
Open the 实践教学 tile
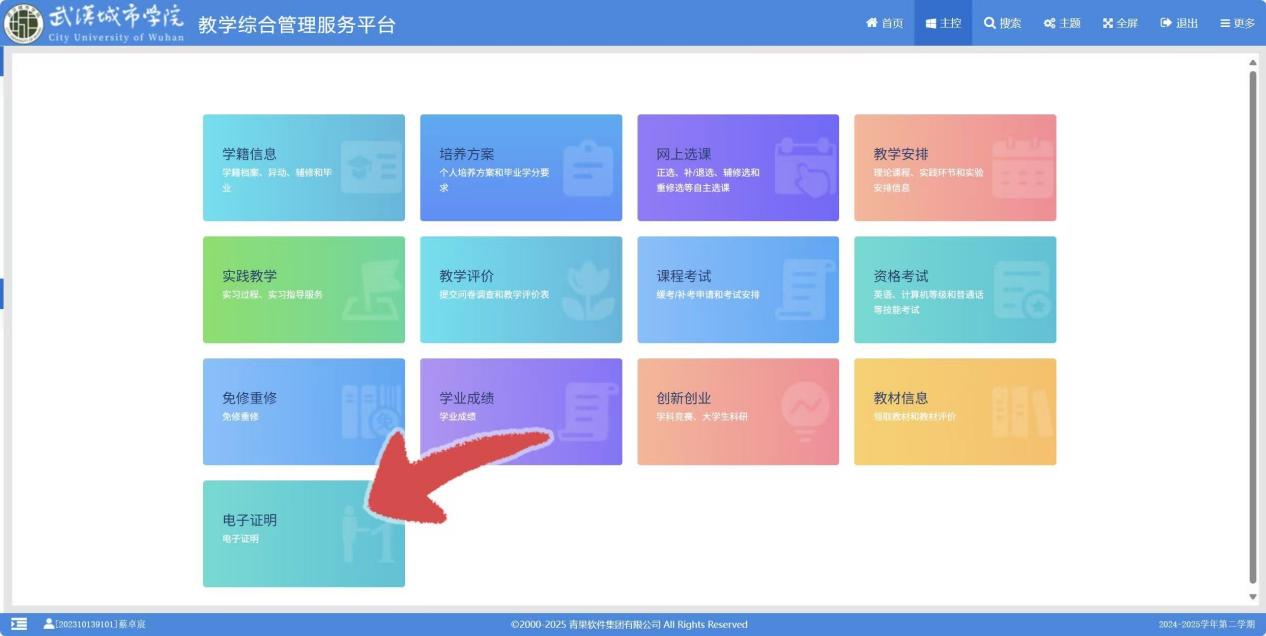point(303,289)
